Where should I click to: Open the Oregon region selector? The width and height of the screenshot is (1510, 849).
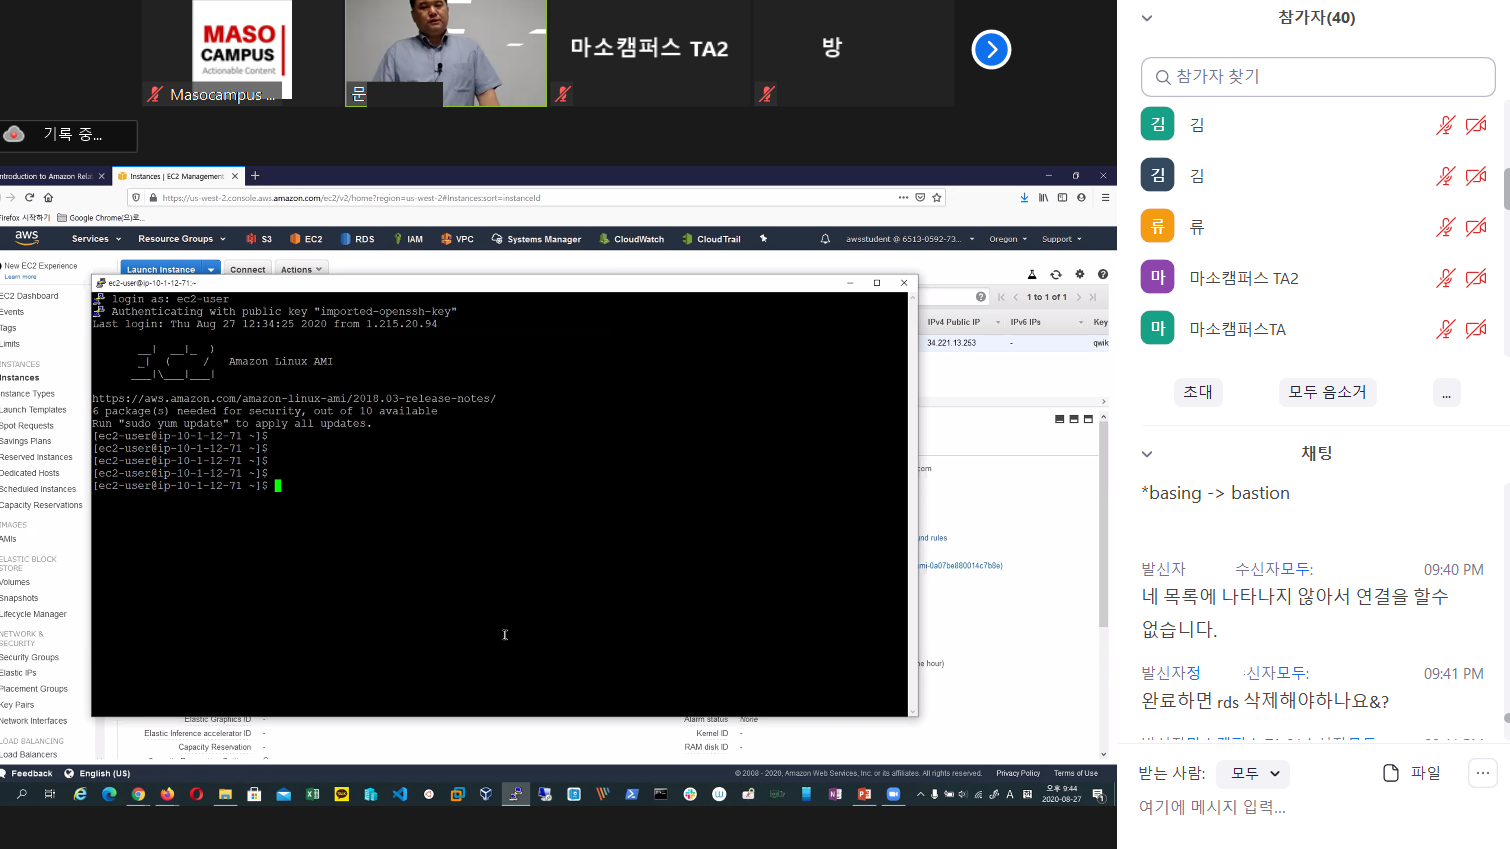pyautogui.click(x=1008, y=239)
